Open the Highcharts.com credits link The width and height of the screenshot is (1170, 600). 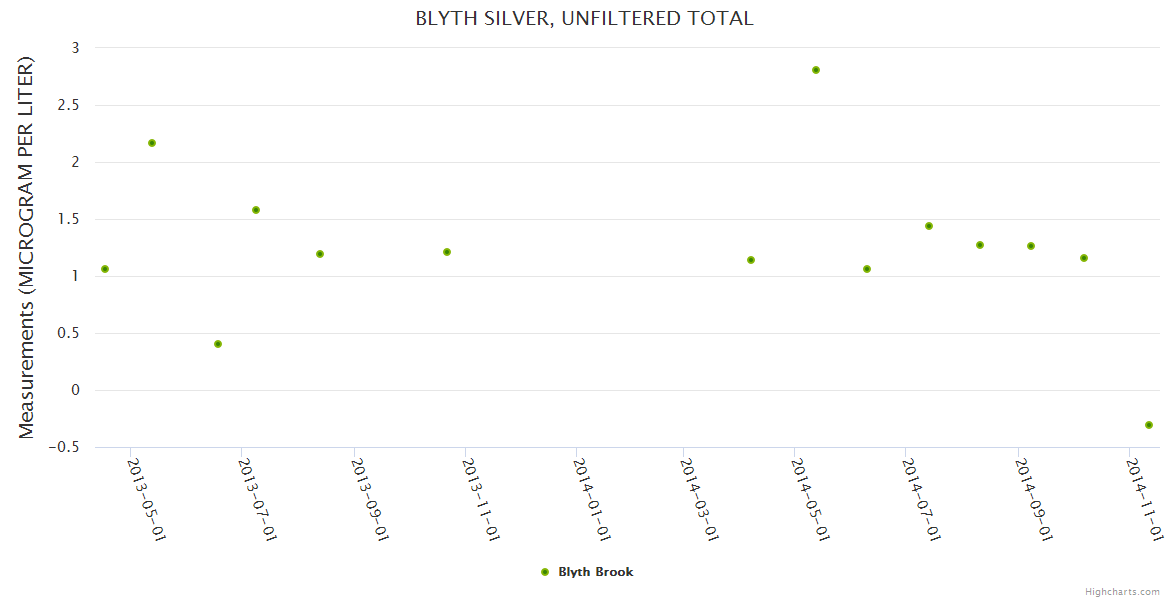click(1122, 592)
